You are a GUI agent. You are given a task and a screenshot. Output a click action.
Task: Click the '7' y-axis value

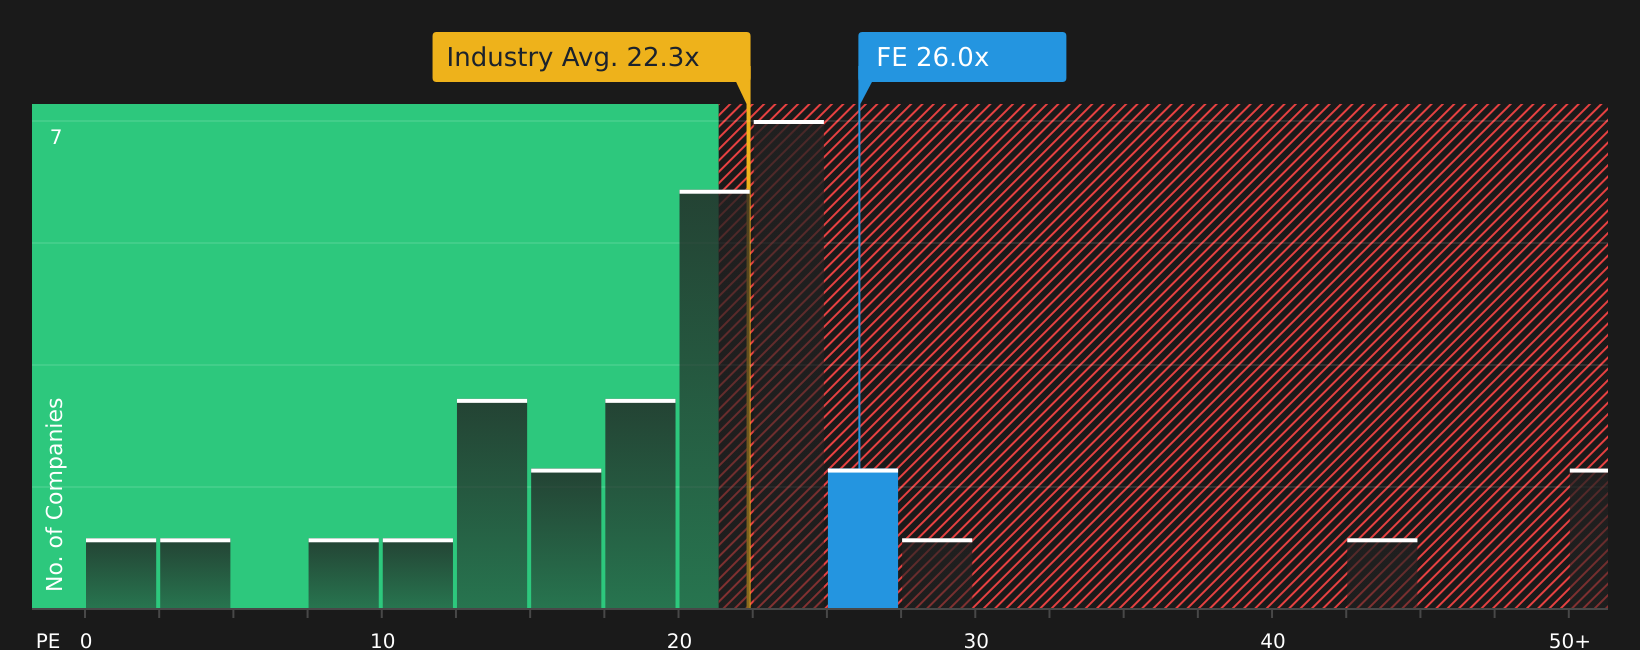[56, 138]
